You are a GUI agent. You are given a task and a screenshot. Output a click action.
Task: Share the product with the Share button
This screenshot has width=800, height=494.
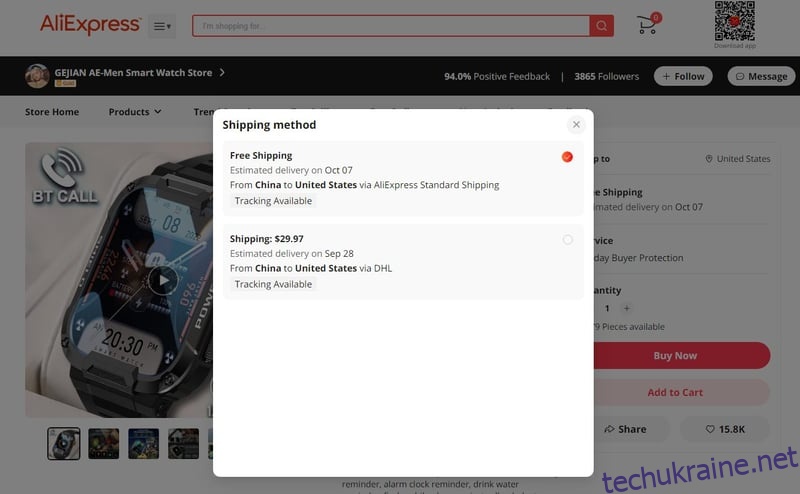coord(632,429)
